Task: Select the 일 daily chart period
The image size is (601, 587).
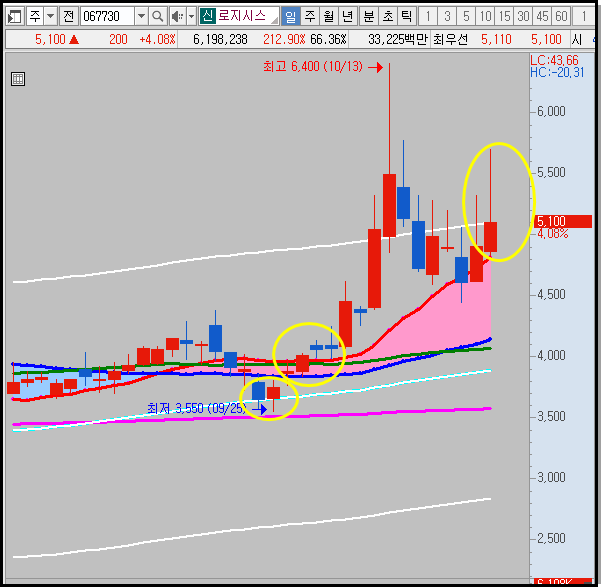Action: (x=291, y=16)
